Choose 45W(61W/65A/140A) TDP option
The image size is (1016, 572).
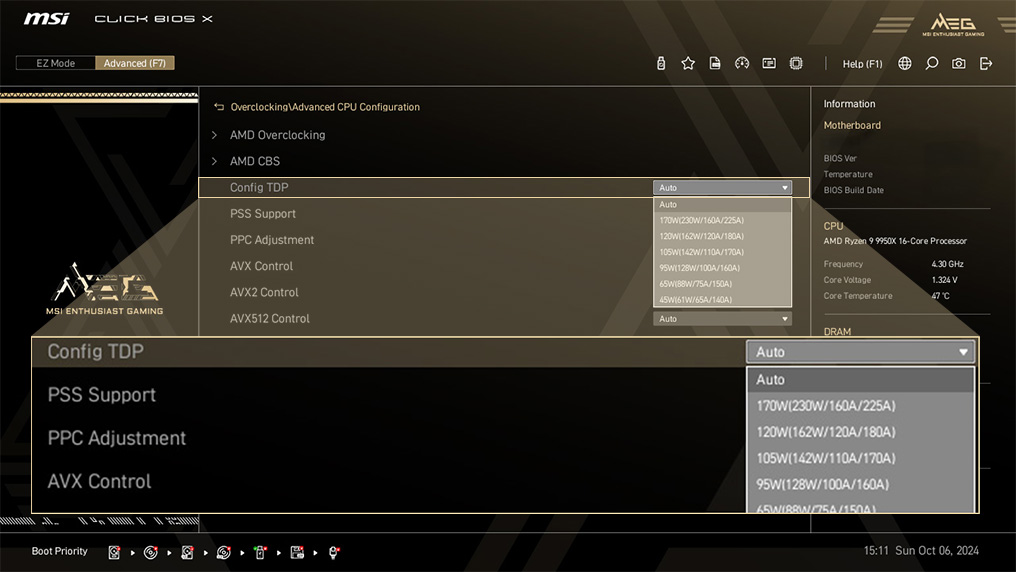click(x=722, y=299)
